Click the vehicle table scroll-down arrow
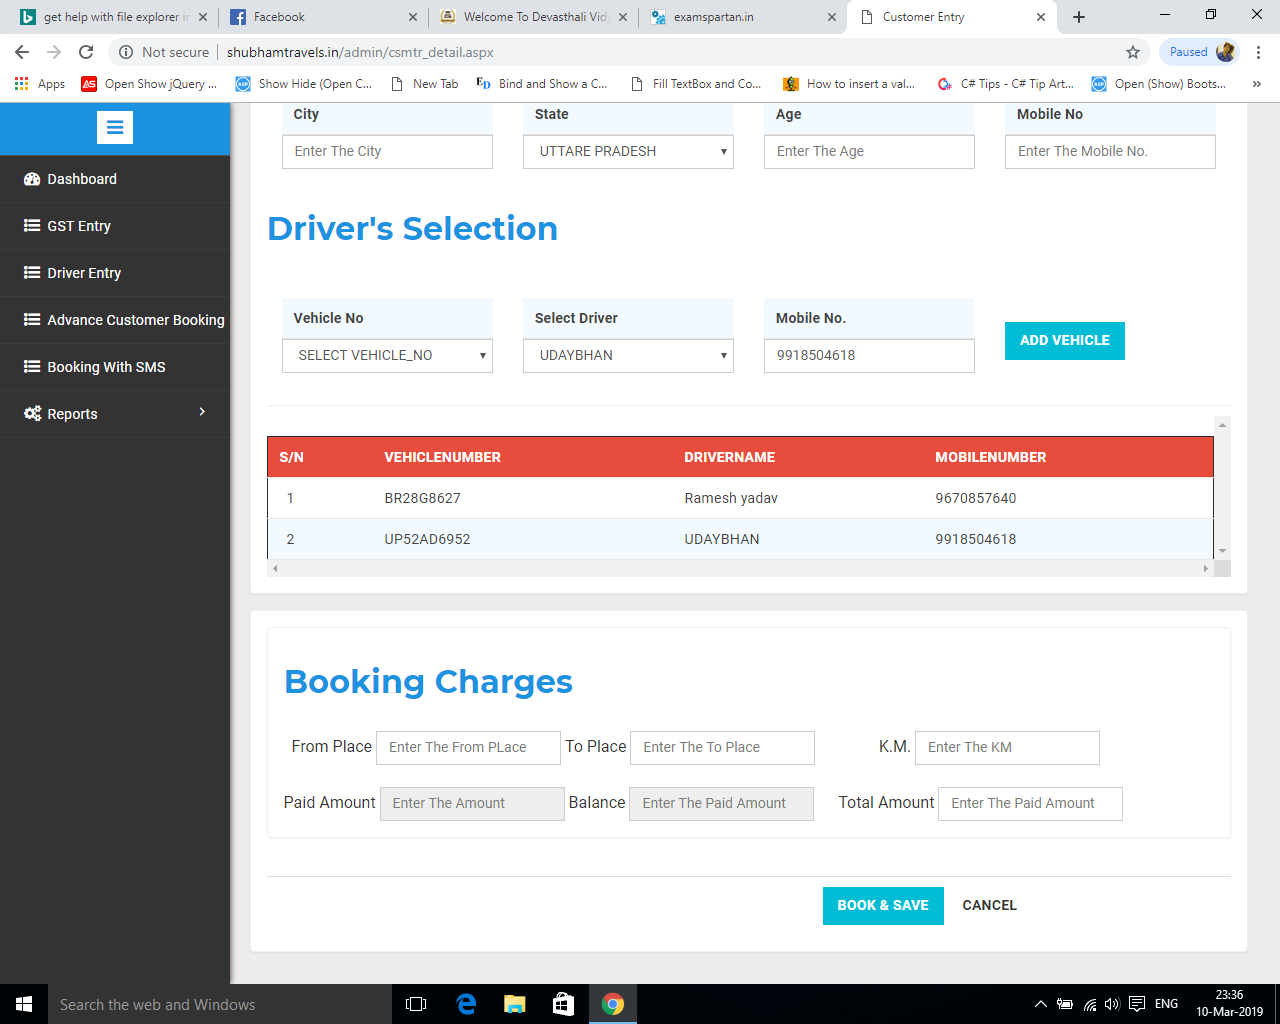This screenshot has width=1280, height=1024. pyautogui.click(x=1222, y=551)
